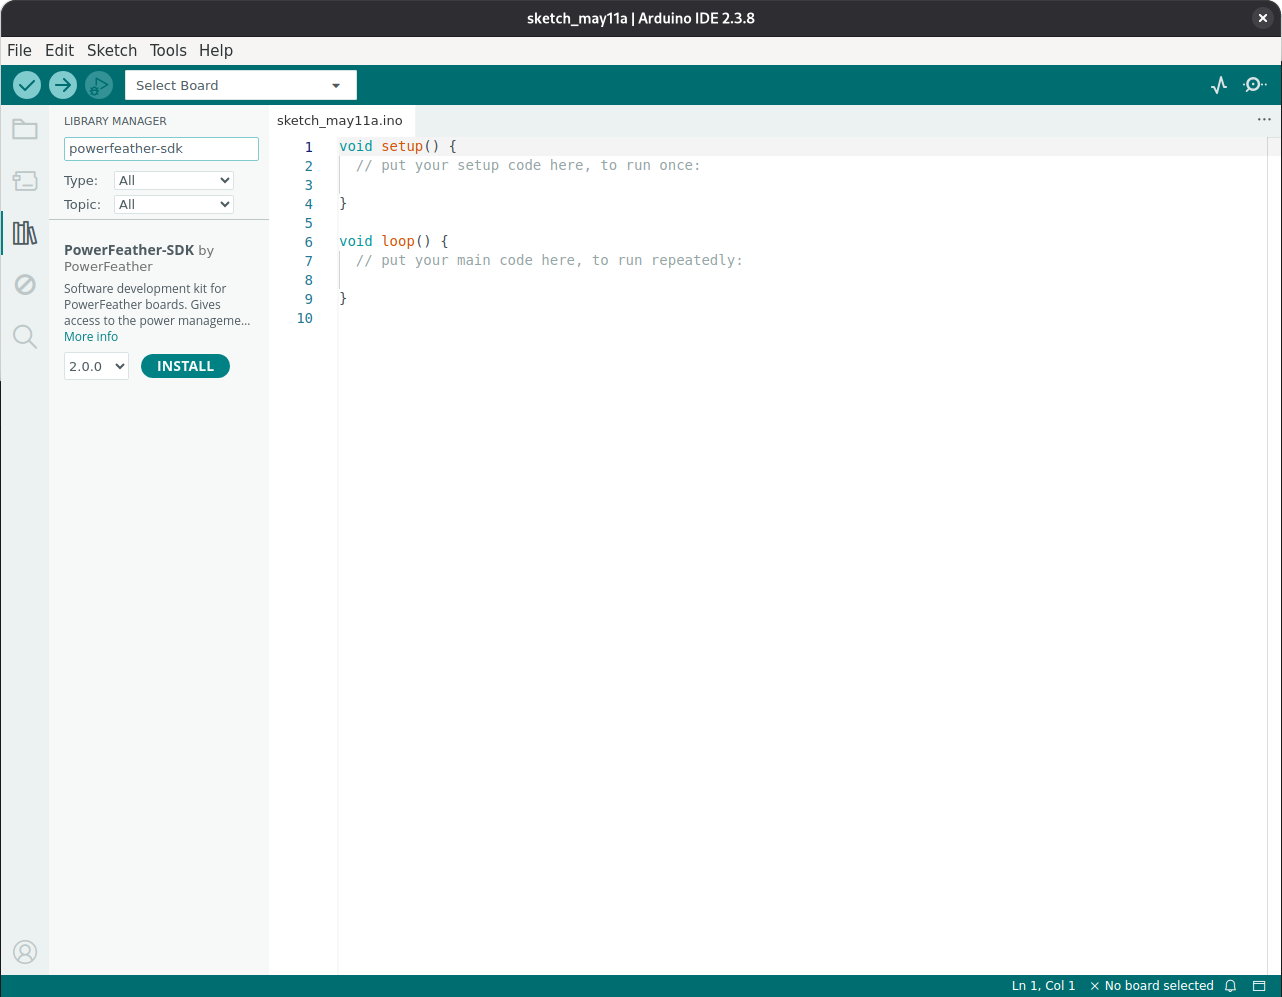Open the Edit menu
The image size is (1282, 997).
pos(59,50)
